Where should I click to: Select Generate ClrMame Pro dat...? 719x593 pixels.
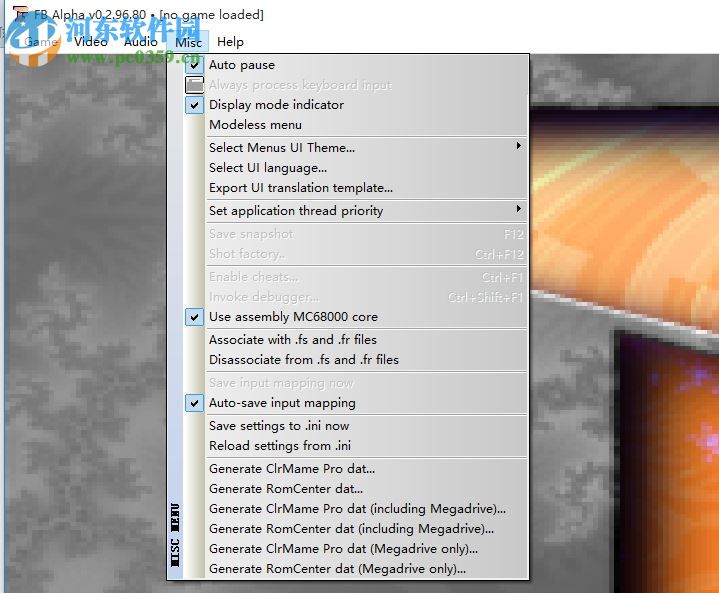pyautogui.click(x=355, y=469)
